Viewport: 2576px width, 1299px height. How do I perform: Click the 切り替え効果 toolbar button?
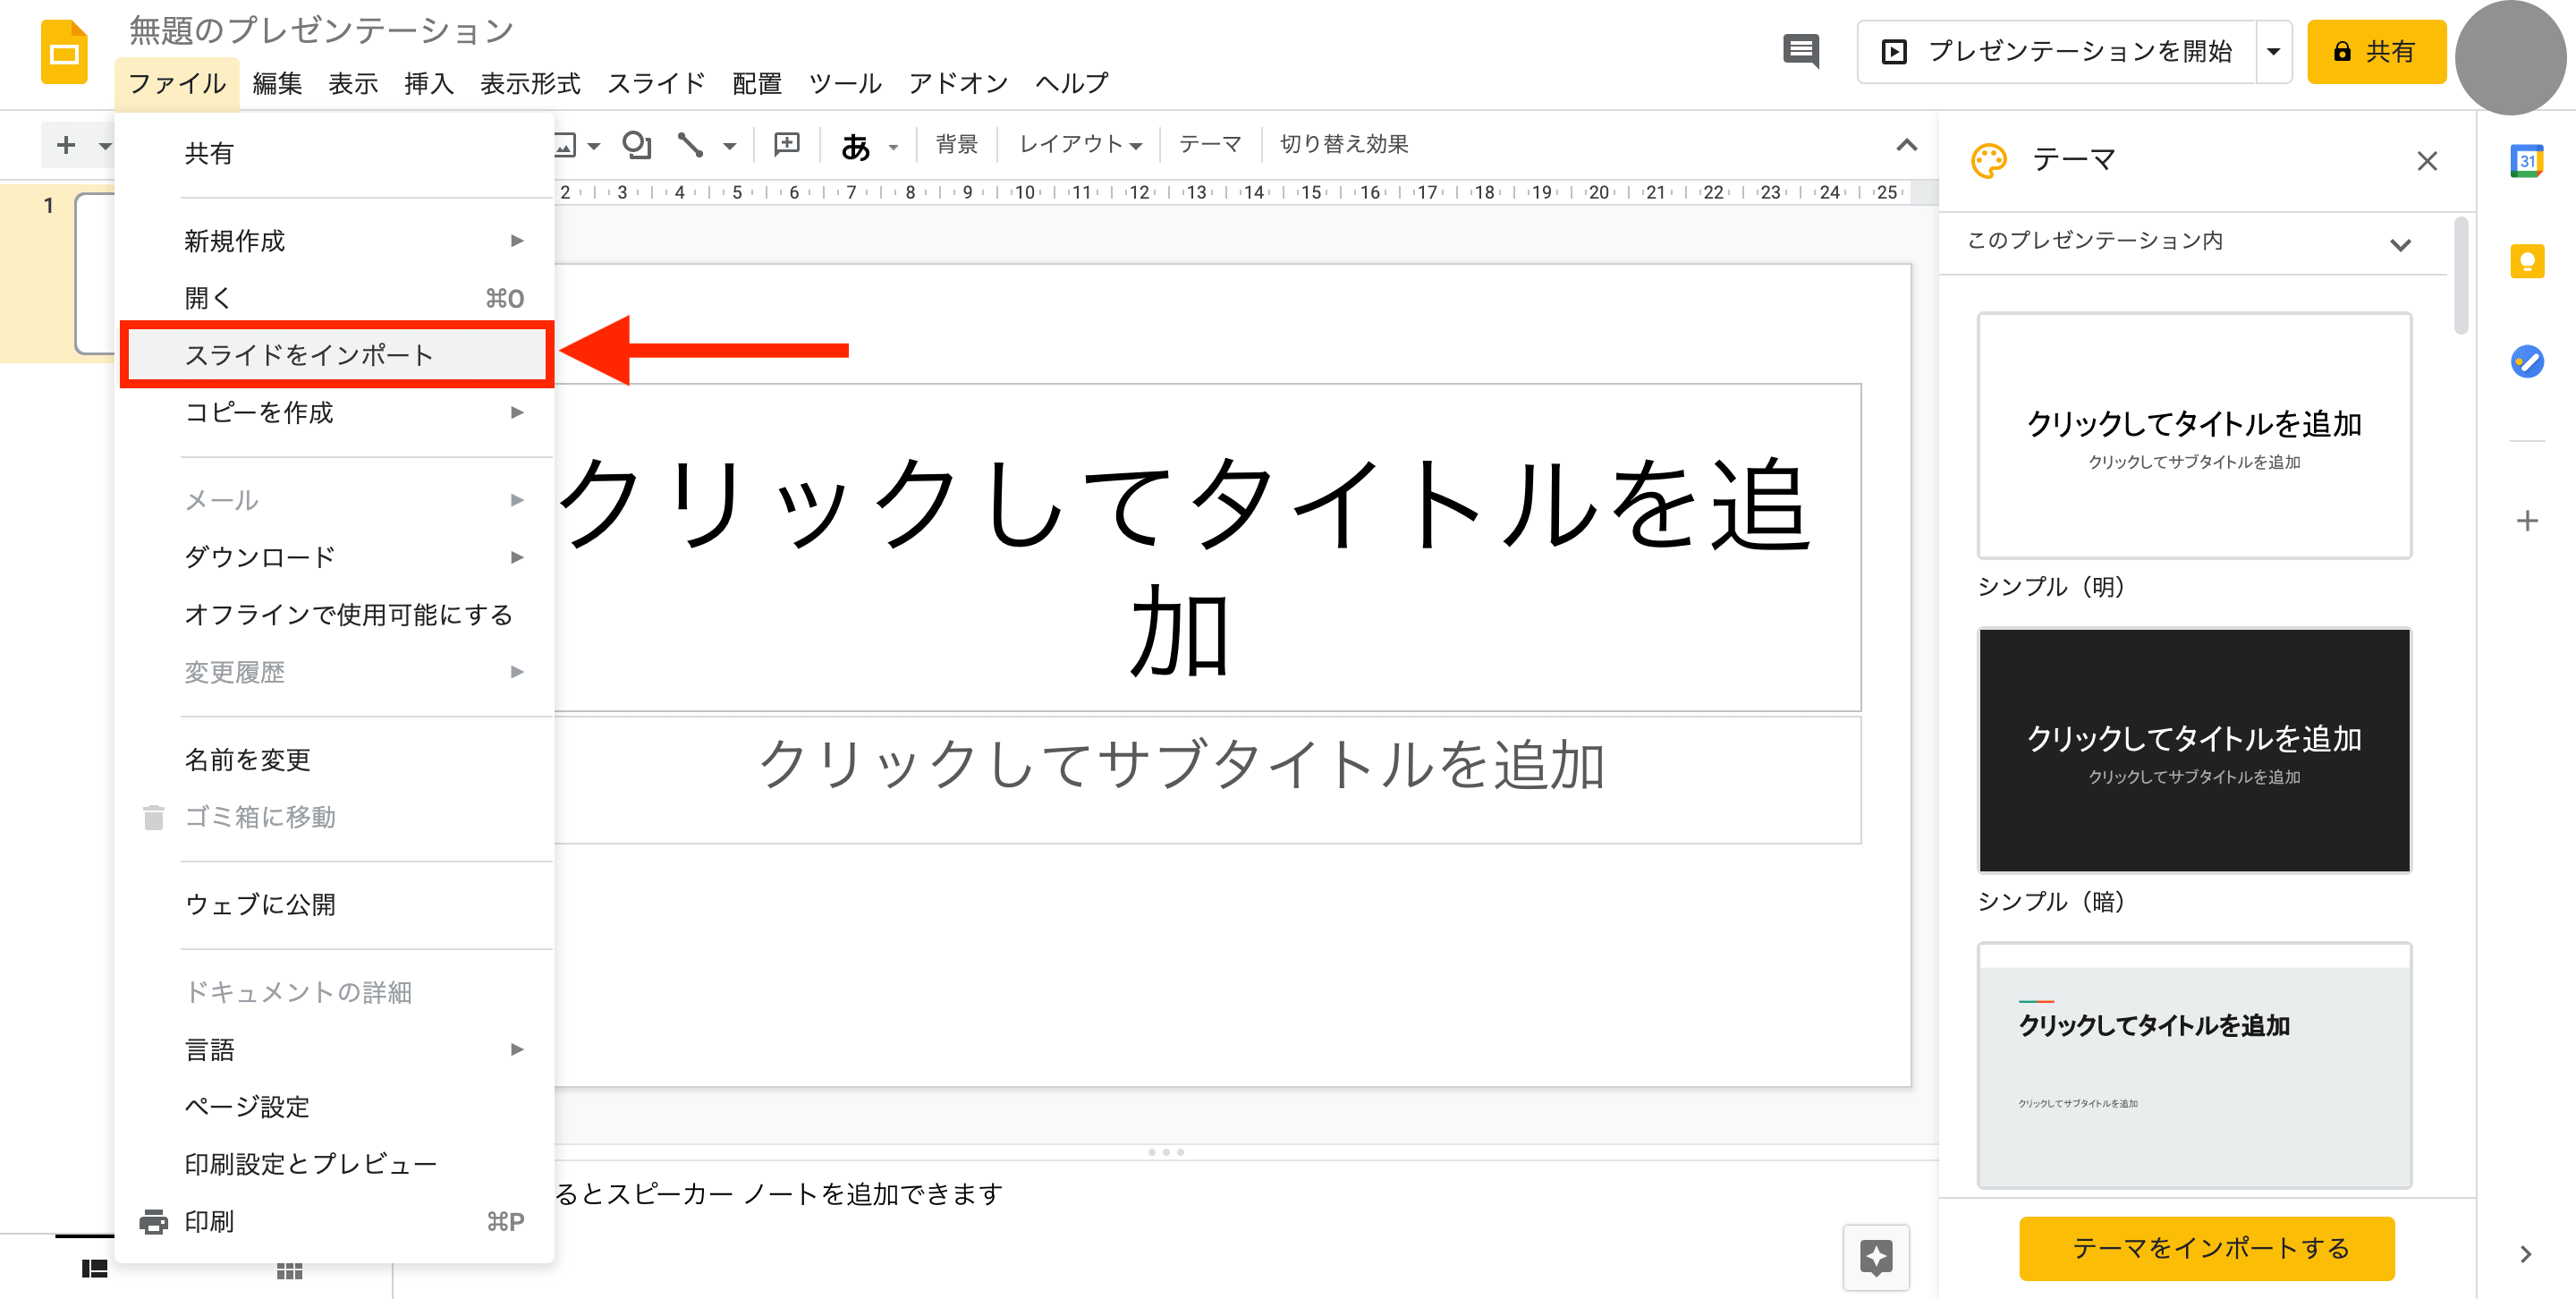(1343, 145)
